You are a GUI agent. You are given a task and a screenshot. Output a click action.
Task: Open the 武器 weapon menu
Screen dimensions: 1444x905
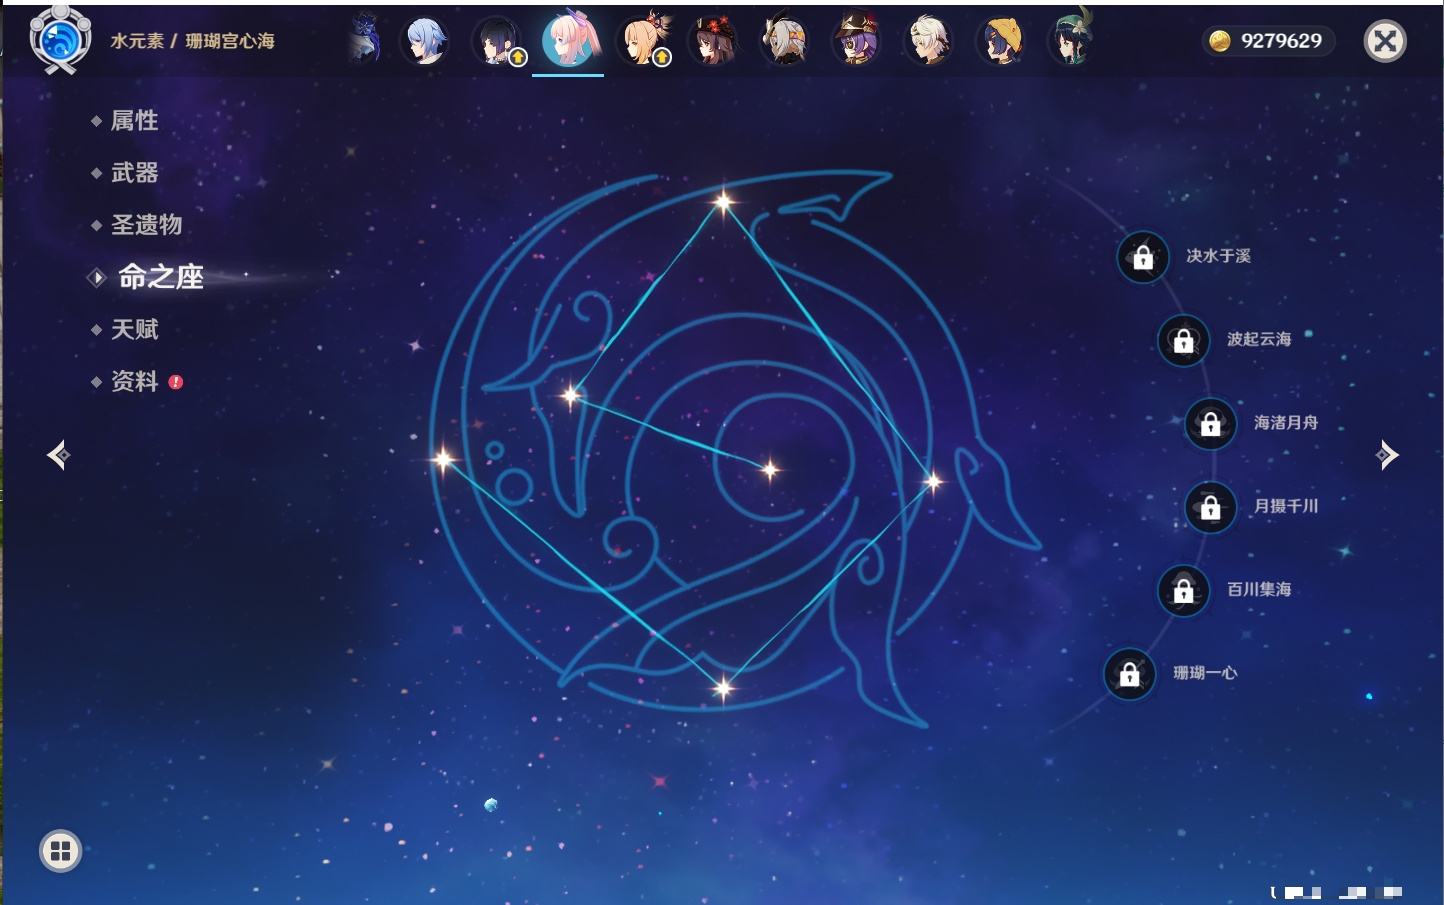[x=134, y=173]
